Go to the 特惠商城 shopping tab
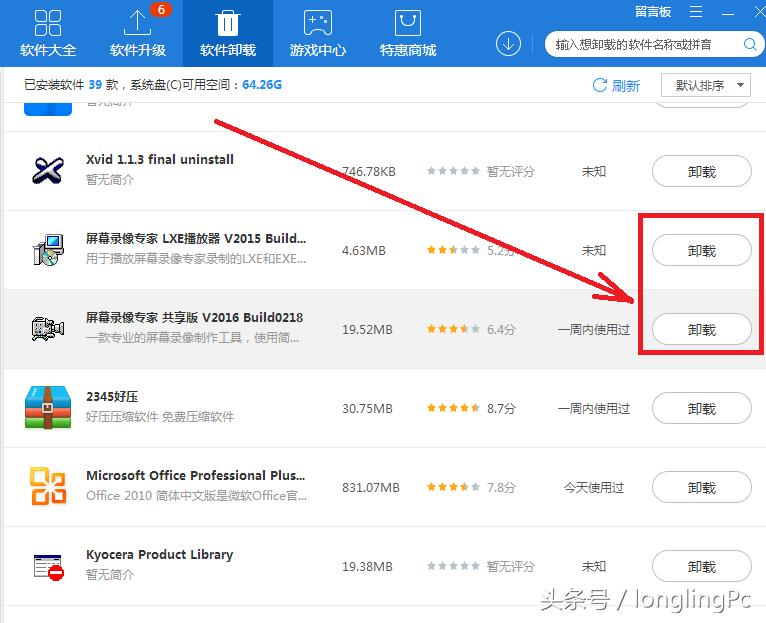 click(x=408, y=33)
